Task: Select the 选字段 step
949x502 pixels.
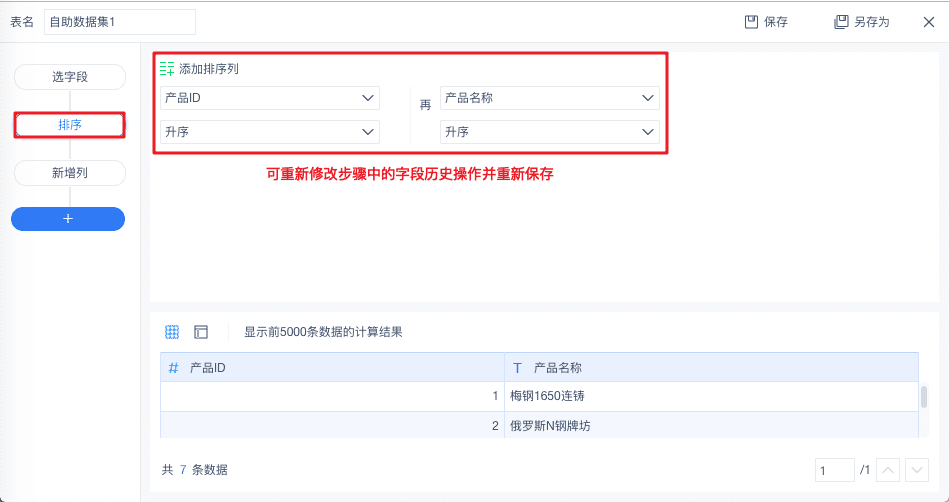Action: [x=70, y=77]
